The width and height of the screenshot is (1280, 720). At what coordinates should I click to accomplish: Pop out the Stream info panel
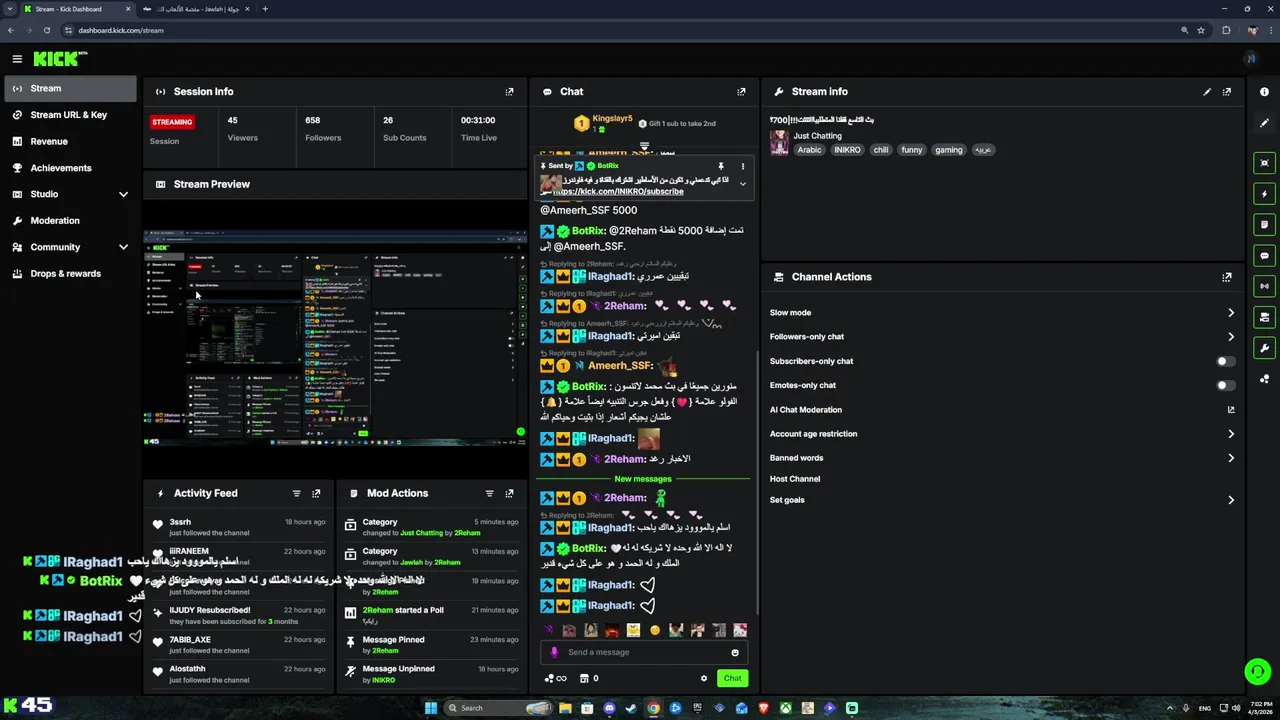pos(1227,92)
